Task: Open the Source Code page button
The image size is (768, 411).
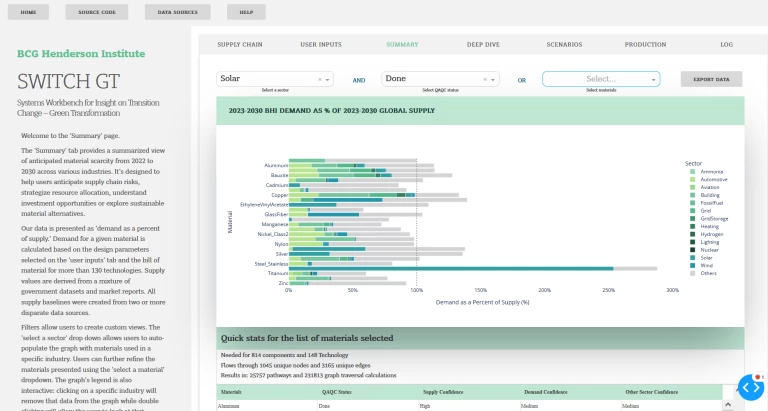Action: coord(97,13)
